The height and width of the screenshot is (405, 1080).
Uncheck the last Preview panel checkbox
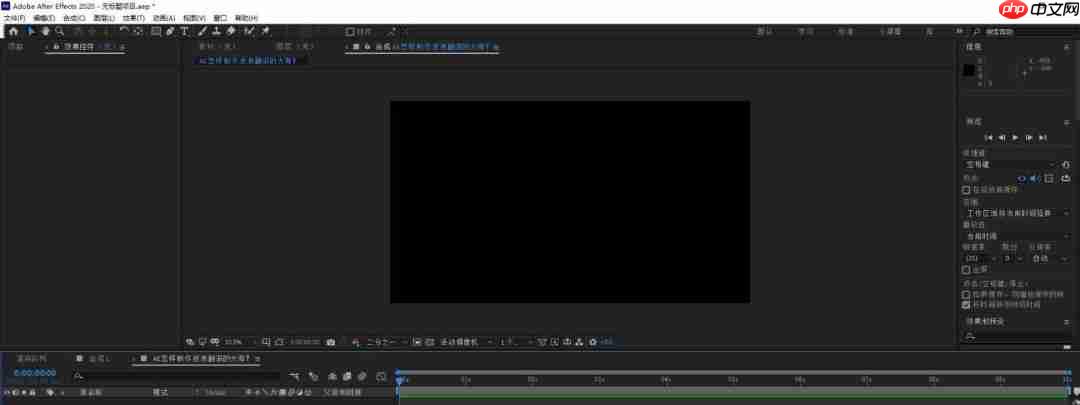point(966,304)
